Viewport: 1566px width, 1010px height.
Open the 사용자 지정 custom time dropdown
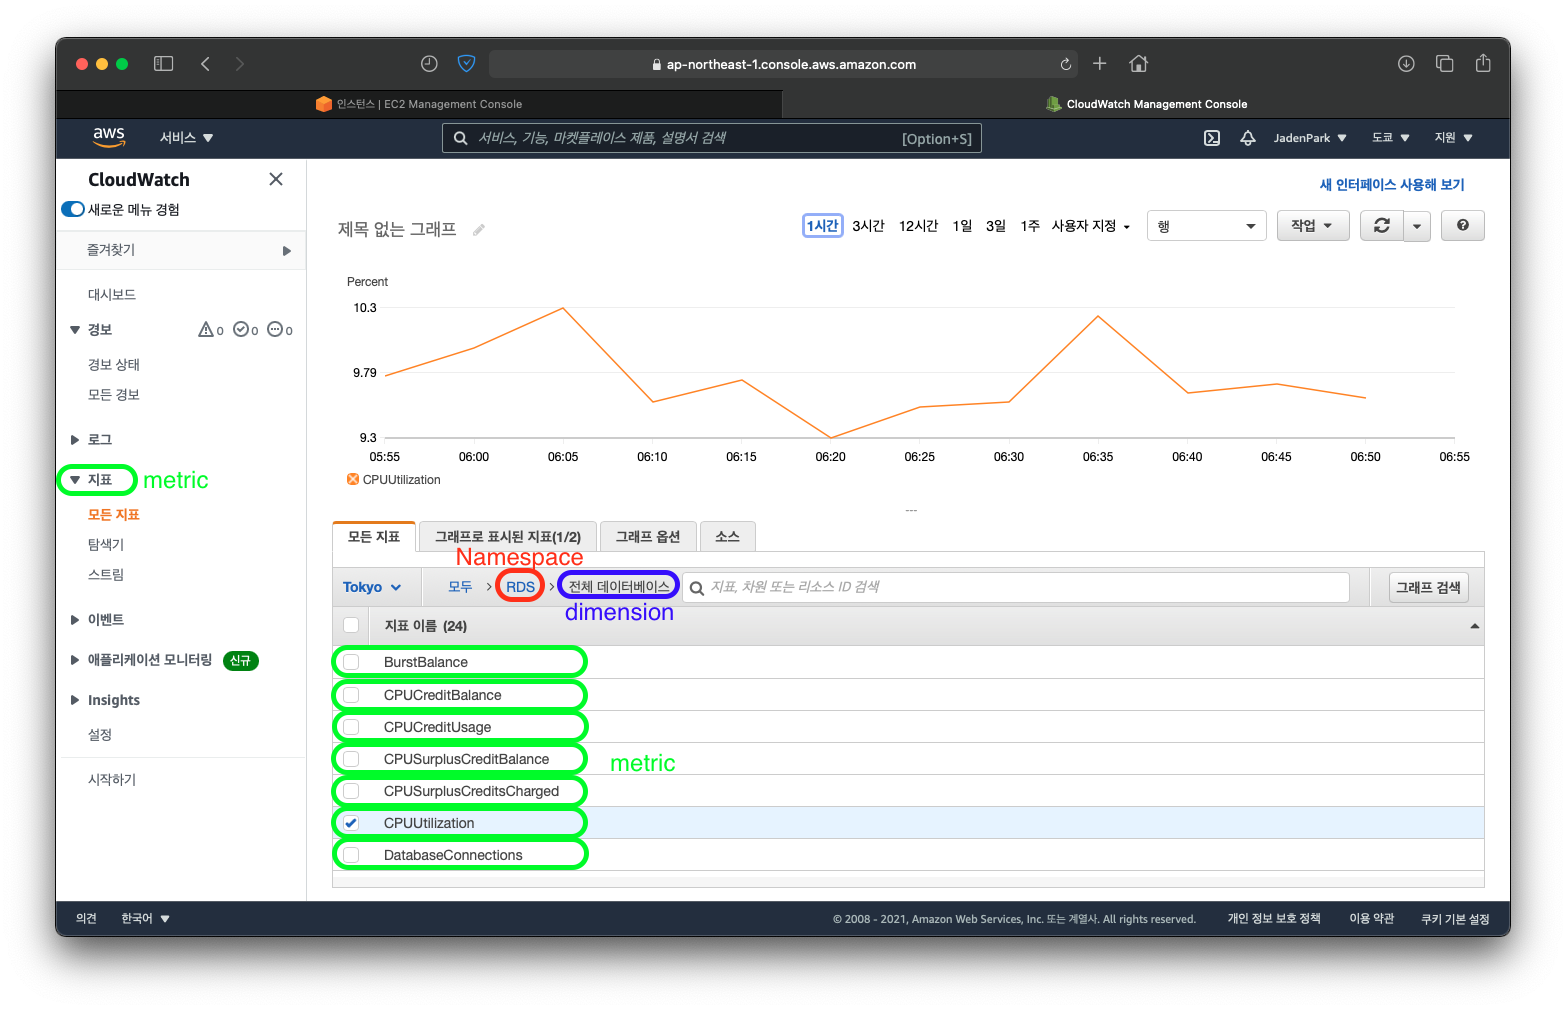1091,226
